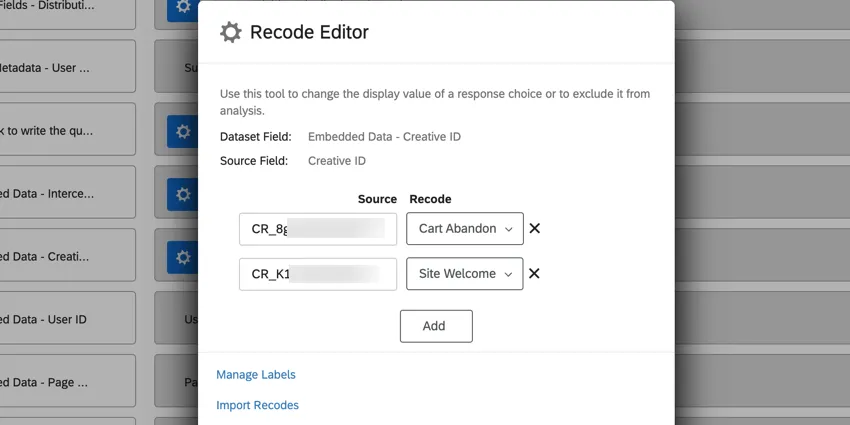
Task: Open gear settings beside Fields - Distributi... field
Action: click(182, 8)
